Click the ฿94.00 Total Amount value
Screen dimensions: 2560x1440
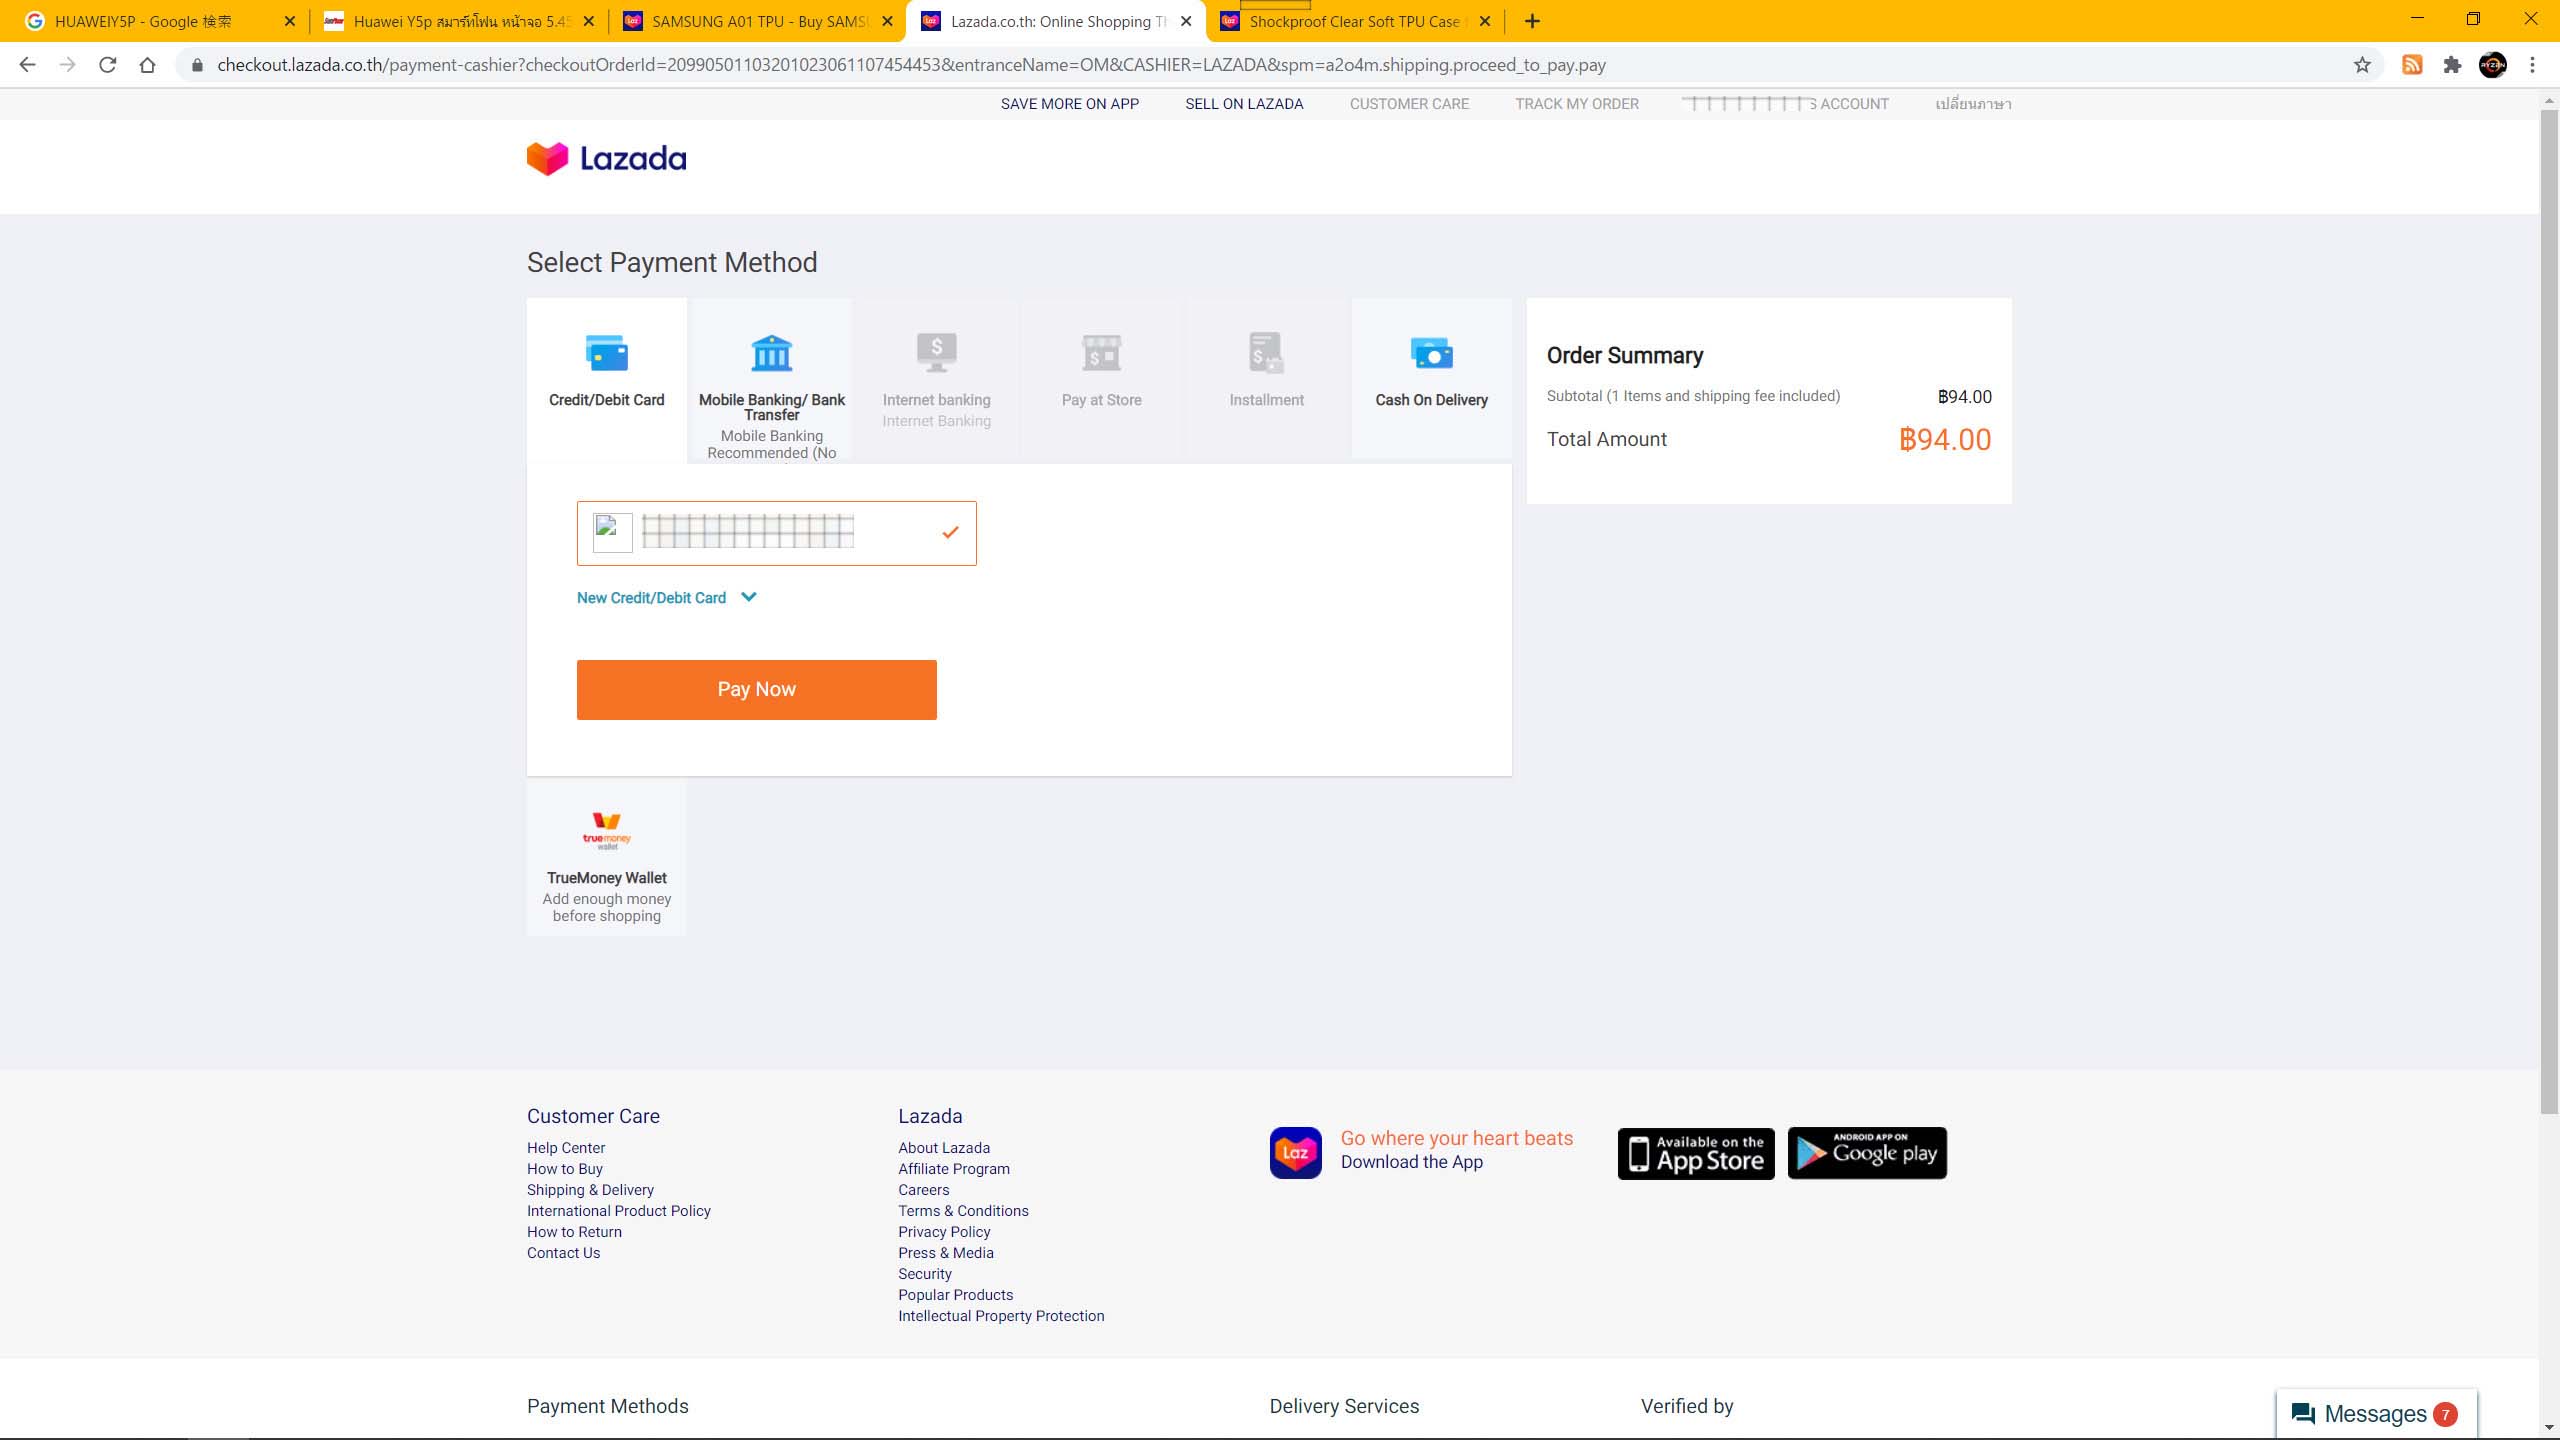click(1945, 440)
